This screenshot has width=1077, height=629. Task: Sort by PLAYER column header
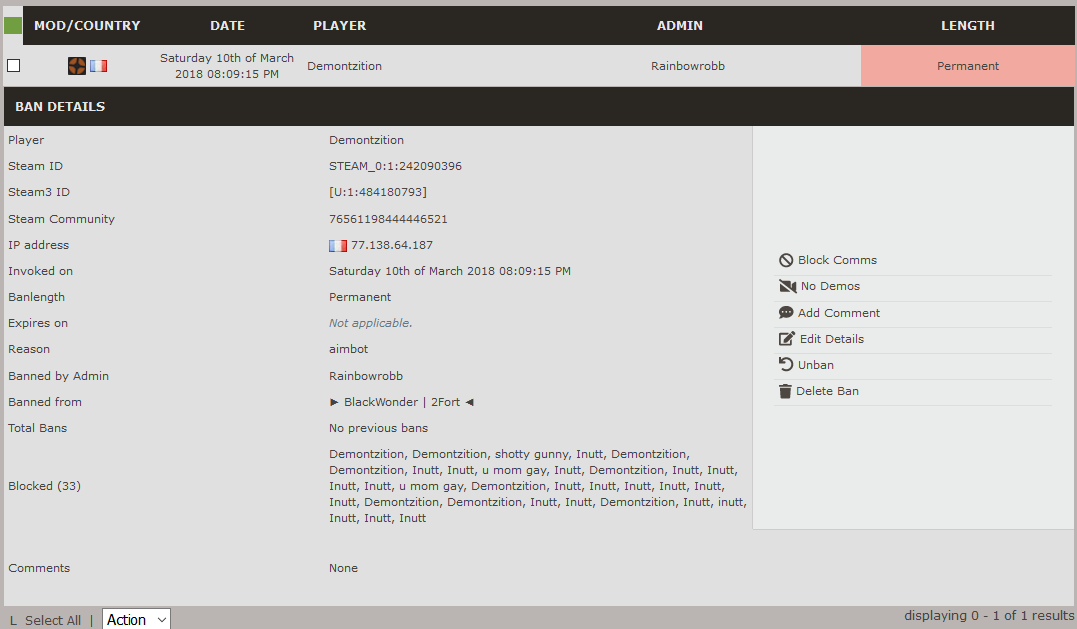(x=339, y=25)
